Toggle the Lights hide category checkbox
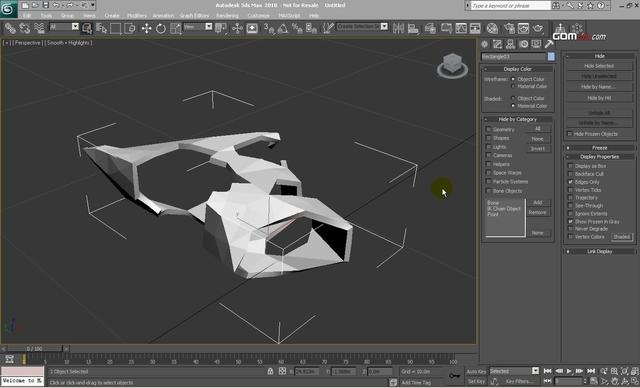 pos(488,146)
